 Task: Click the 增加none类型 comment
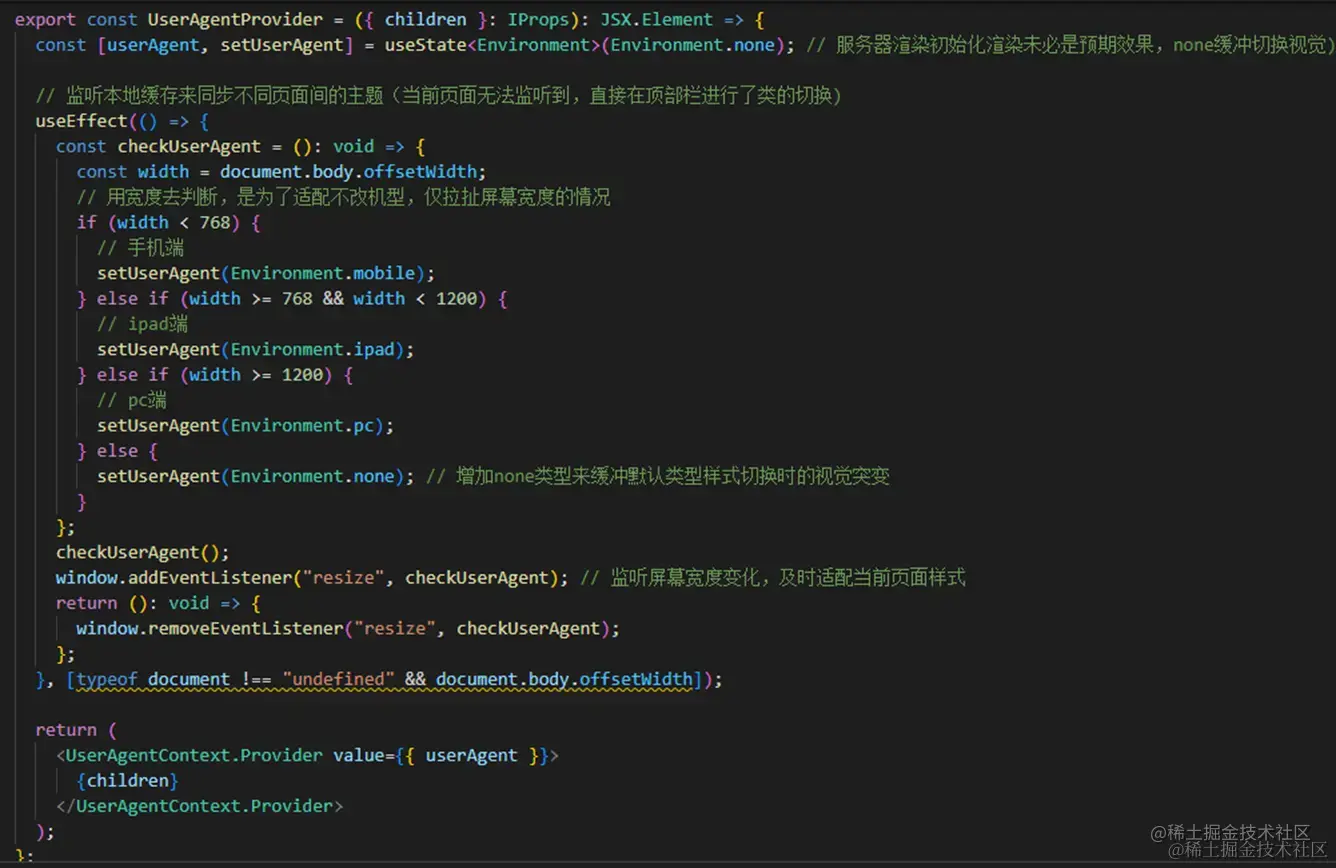pos(658,477)
